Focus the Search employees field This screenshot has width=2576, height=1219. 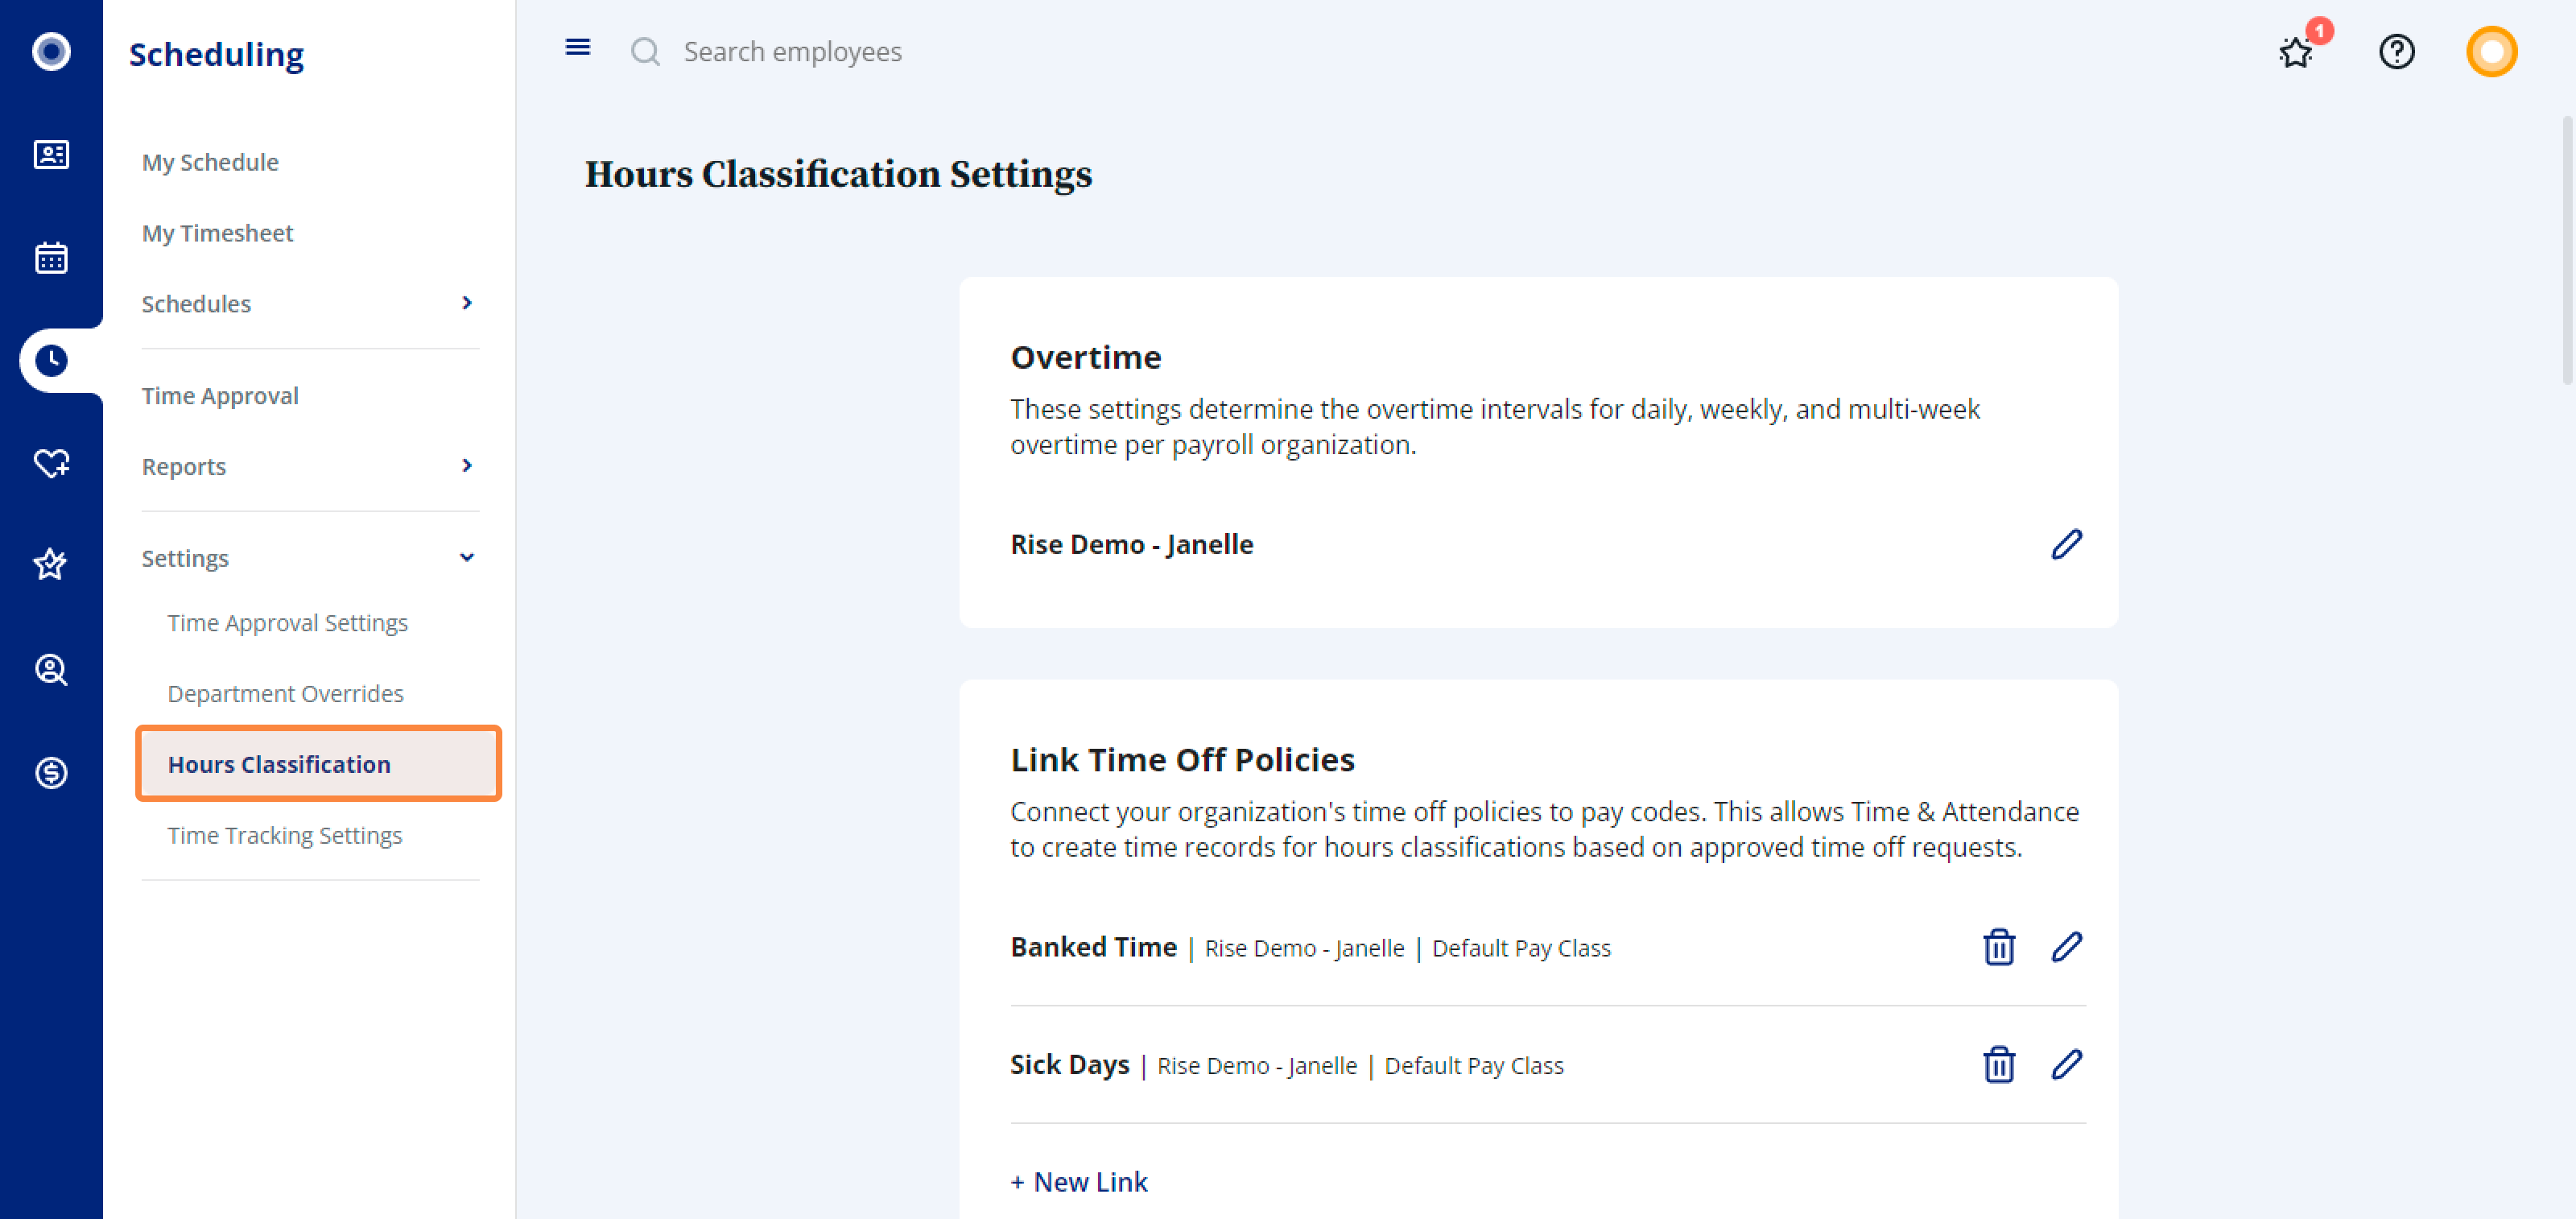(792, 51)
